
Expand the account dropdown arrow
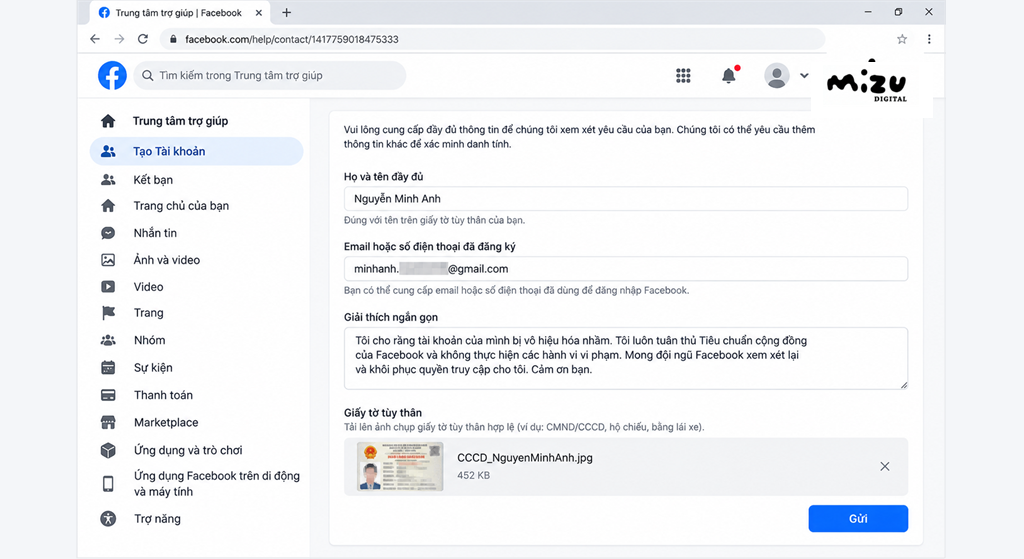click(x=804, y=76)
